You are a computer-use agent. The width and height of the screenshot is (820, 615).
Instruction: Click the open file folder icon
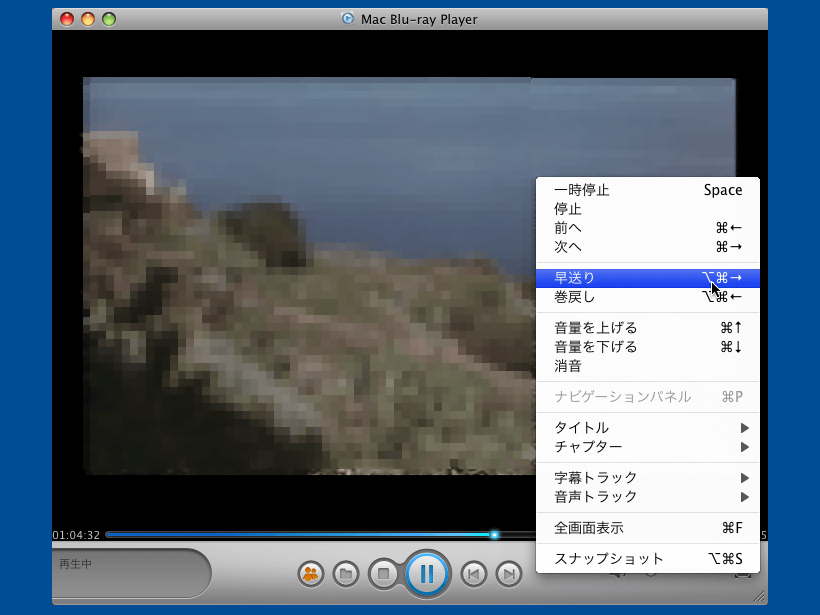click(x=346, y=574)
